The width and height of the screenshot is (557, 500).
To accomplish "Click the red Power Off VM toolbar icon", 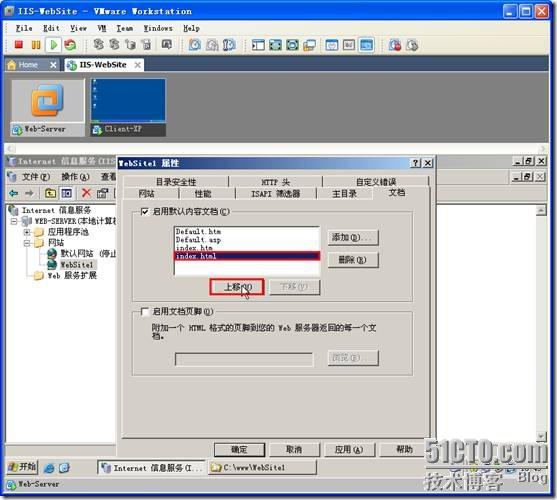I will tap(18, 45).
